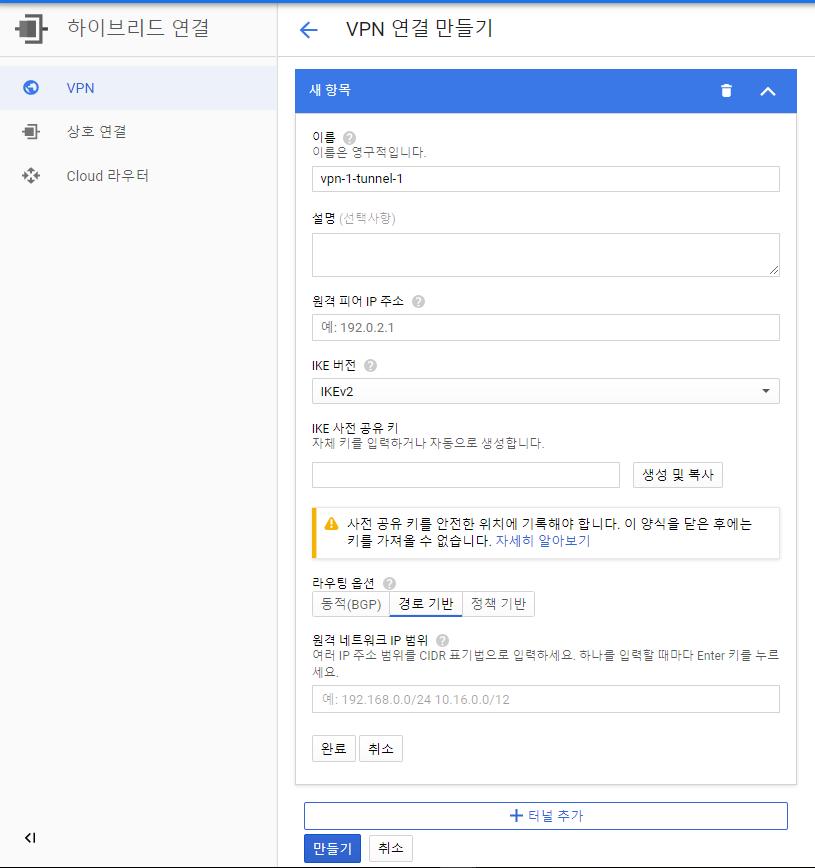Click the 하이브리드 연결 icon
The height and width of the screenshot is (868, 815).
coord(31,29)
